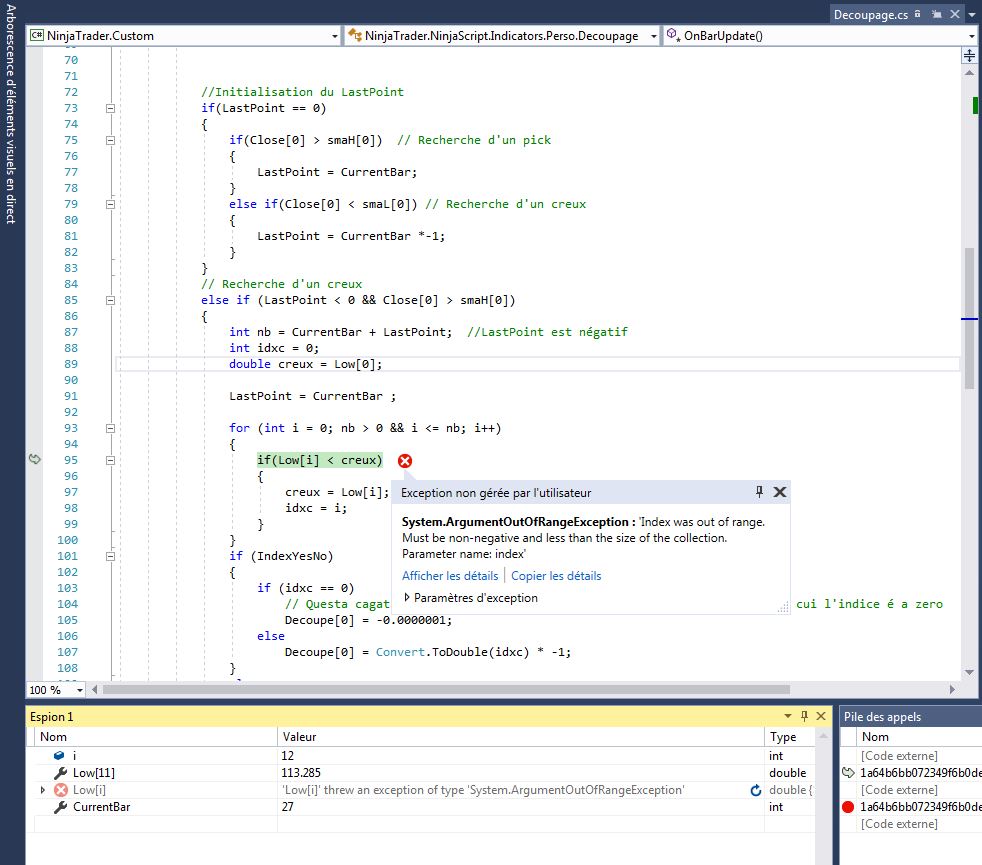Pin the Decoupage.cs tab

pos(937,15)
